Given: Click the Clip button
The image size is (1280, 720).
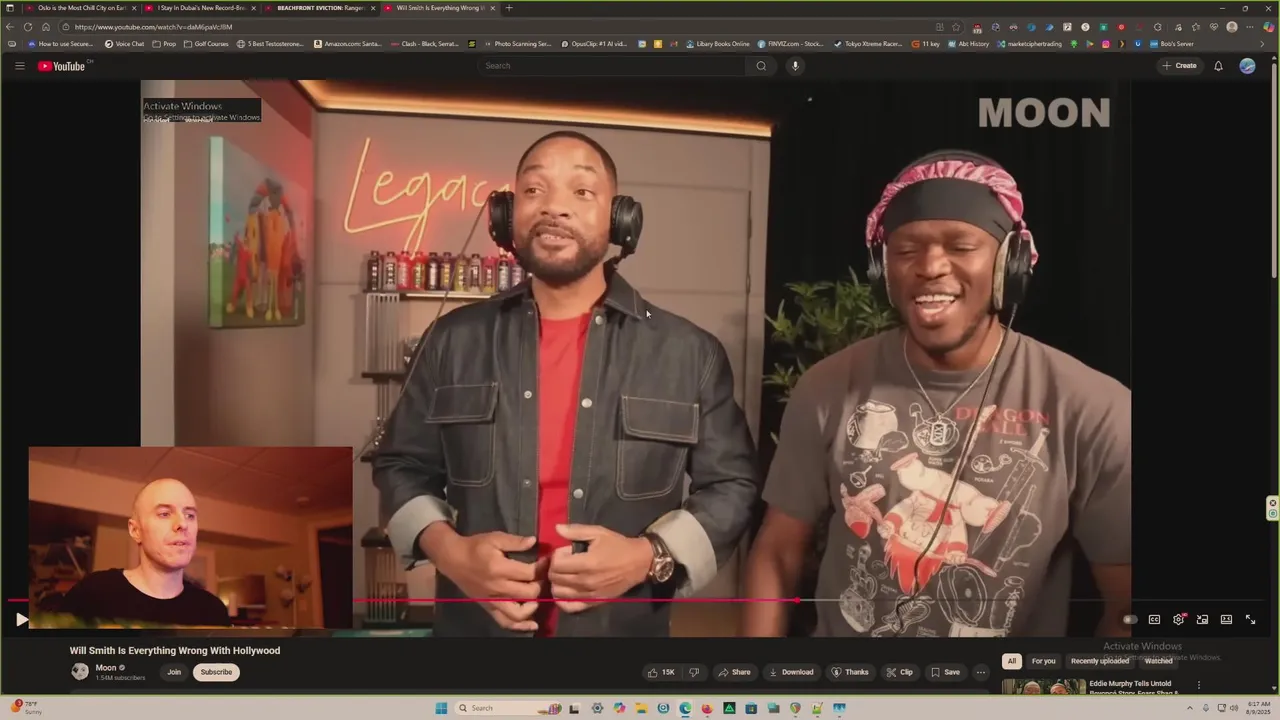Looking at the screenshot, I should click(899, 672).
